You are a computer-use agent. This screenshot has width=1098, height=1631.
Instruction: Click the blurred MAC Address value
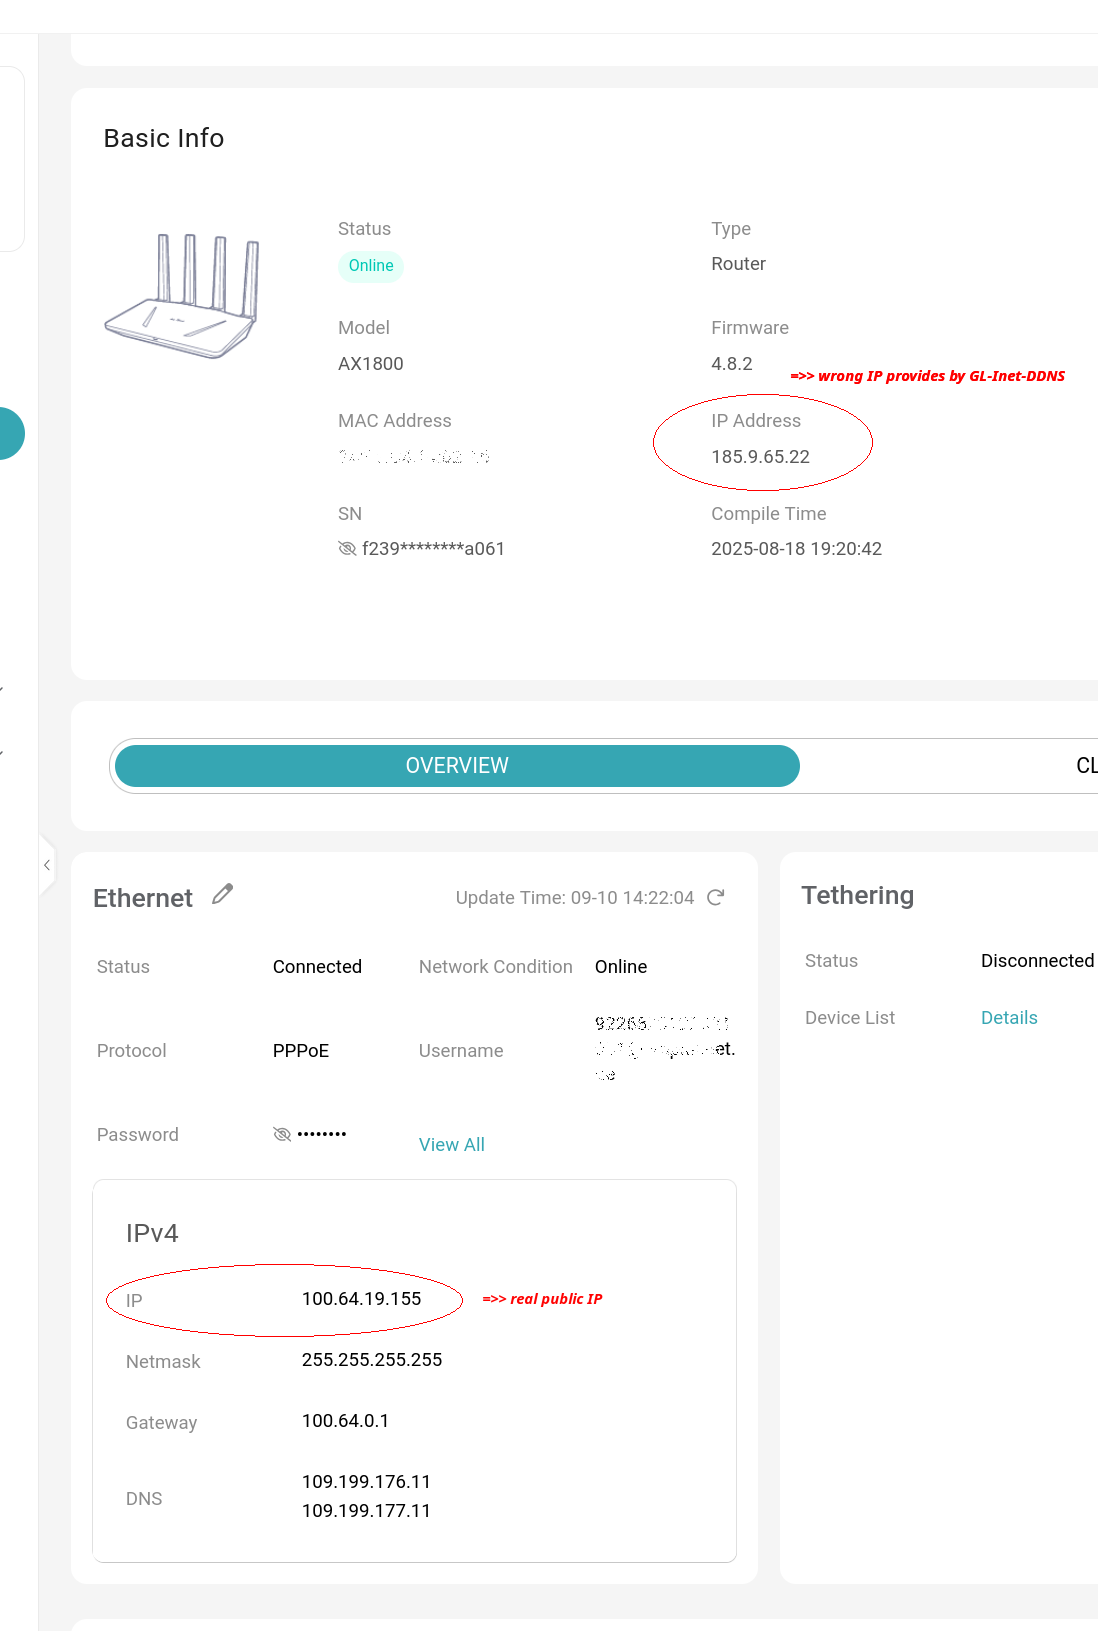click(x=413, y=457)
